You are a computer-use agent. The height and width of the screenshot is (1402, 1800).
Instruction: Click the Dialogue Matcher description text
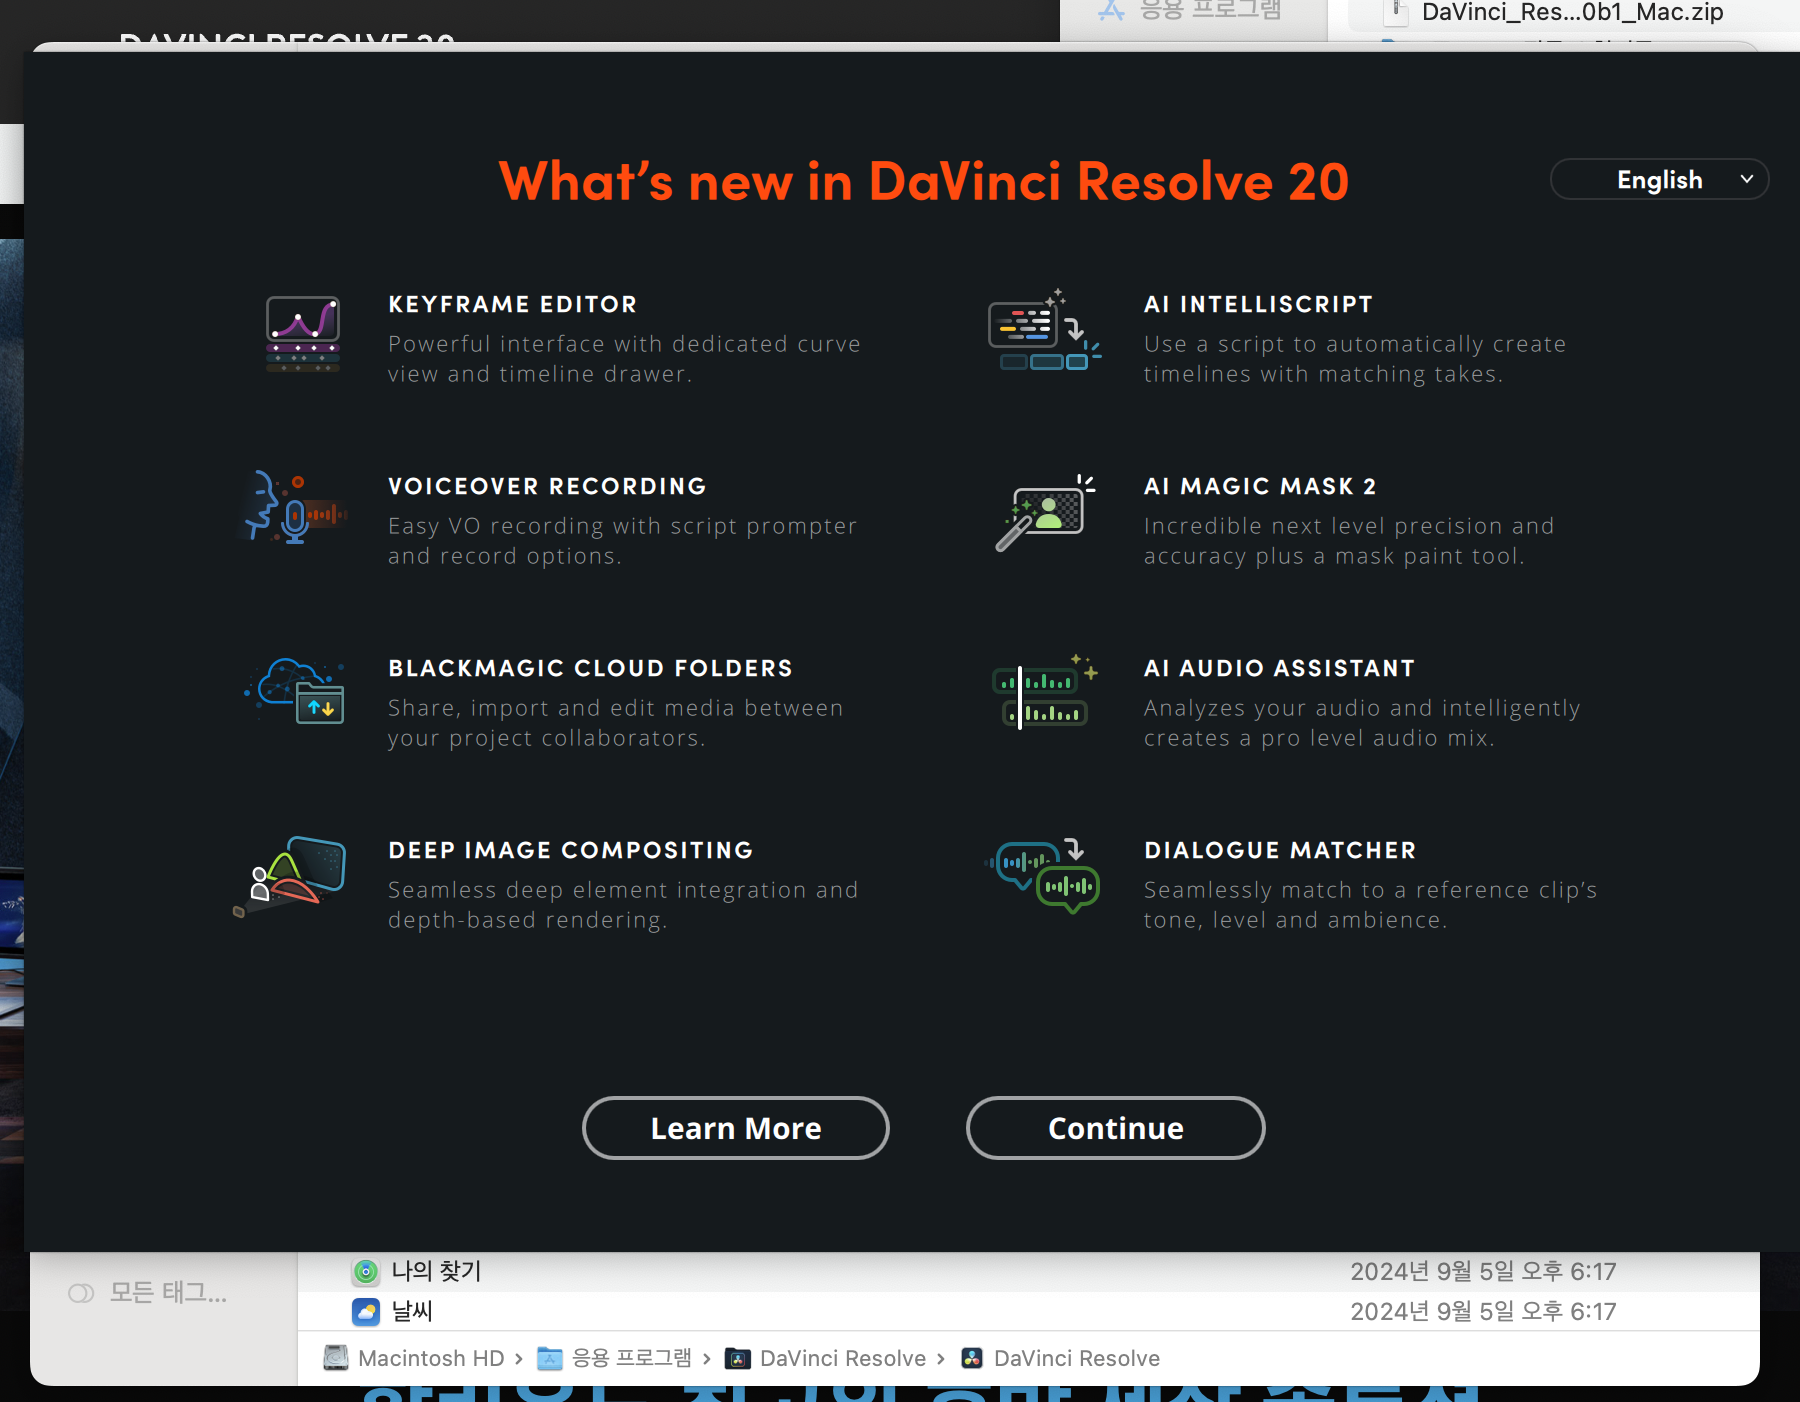(x=1370, y=905)
